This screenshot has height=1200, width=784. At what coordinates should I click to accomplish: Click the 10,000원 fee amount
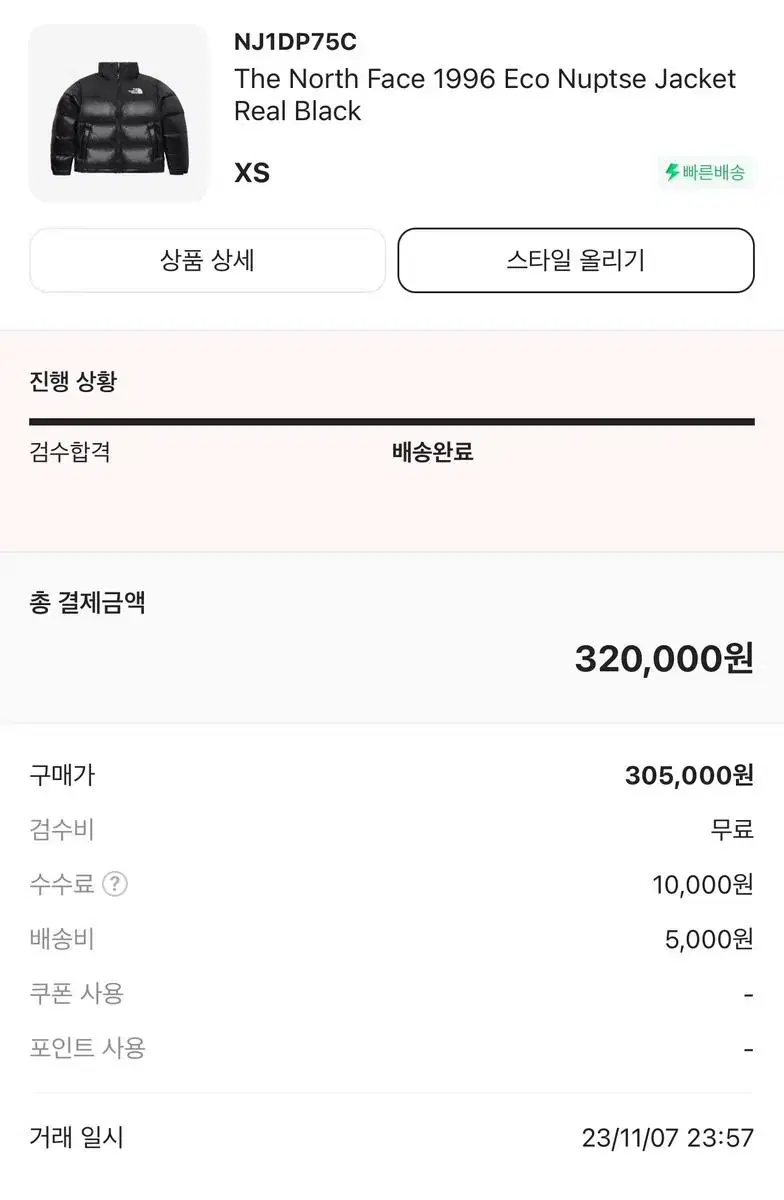click(703, 884)
